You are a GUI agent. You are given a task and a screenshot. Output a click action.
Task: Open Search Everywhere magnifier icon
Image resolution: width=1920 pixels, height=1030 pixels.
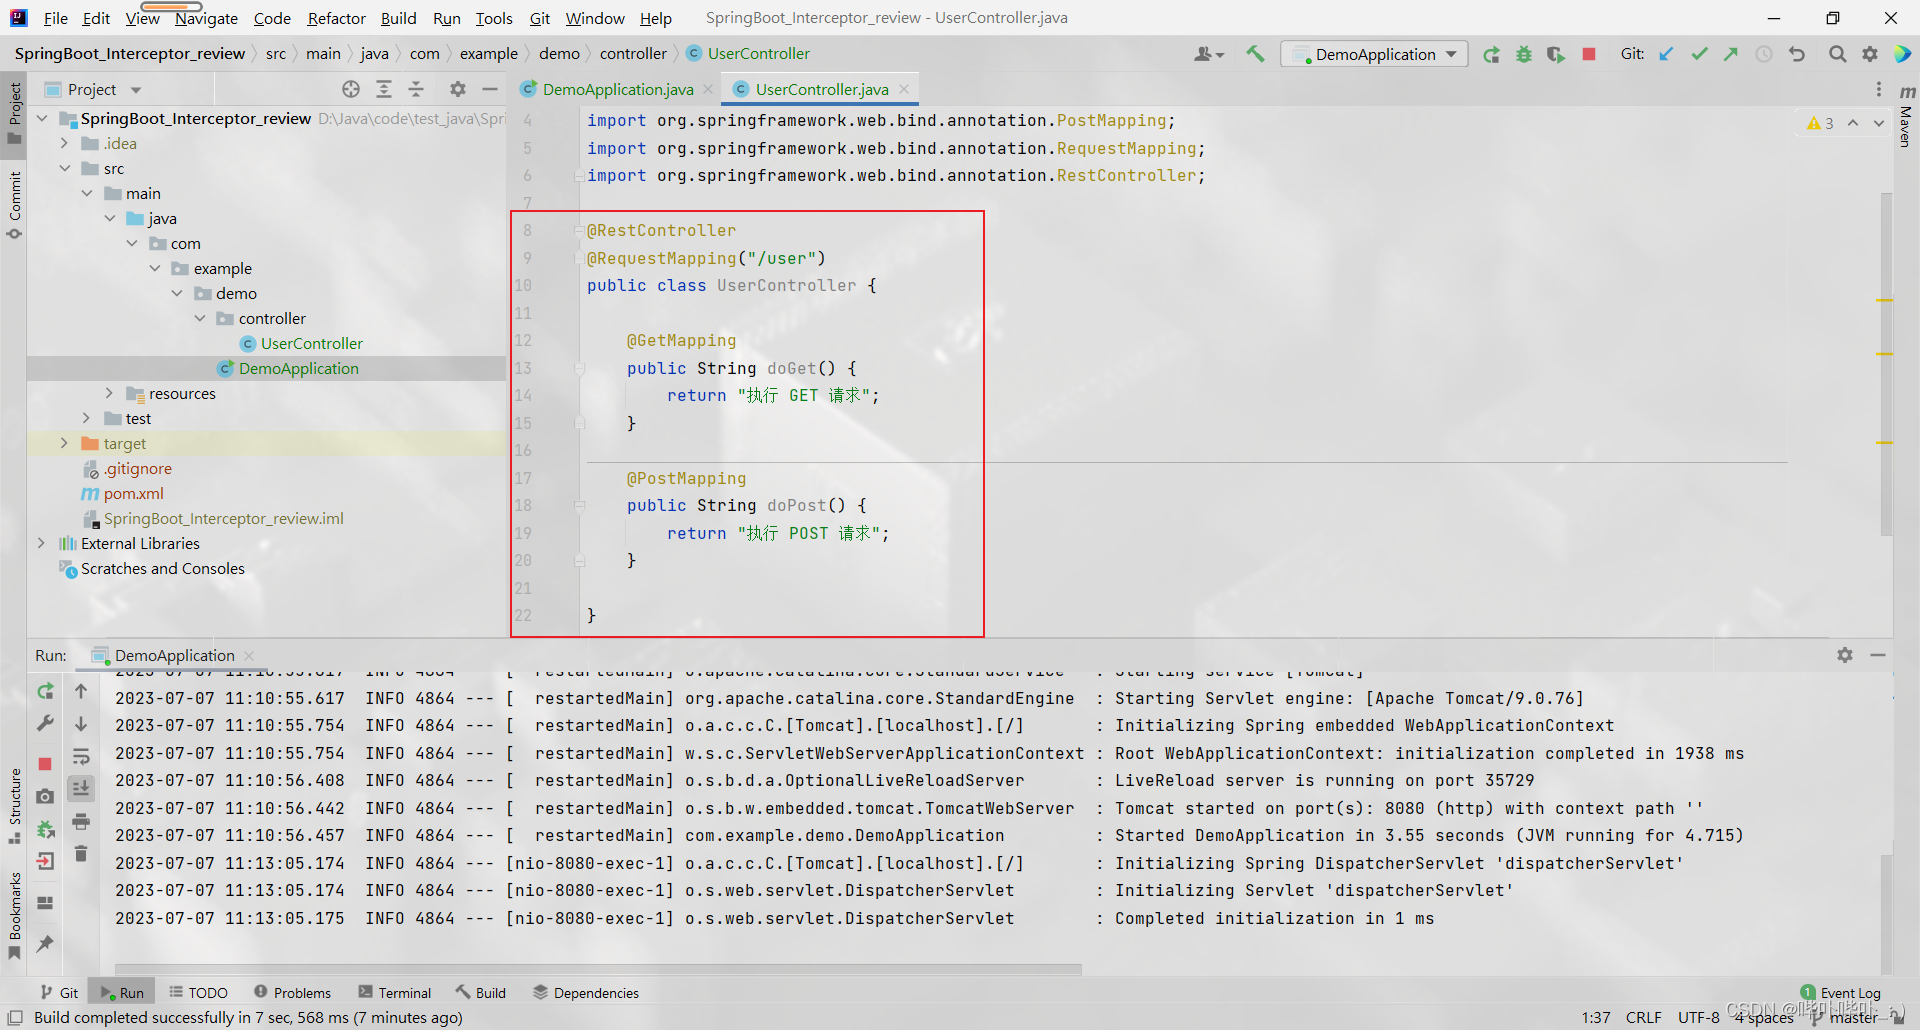1837,54
